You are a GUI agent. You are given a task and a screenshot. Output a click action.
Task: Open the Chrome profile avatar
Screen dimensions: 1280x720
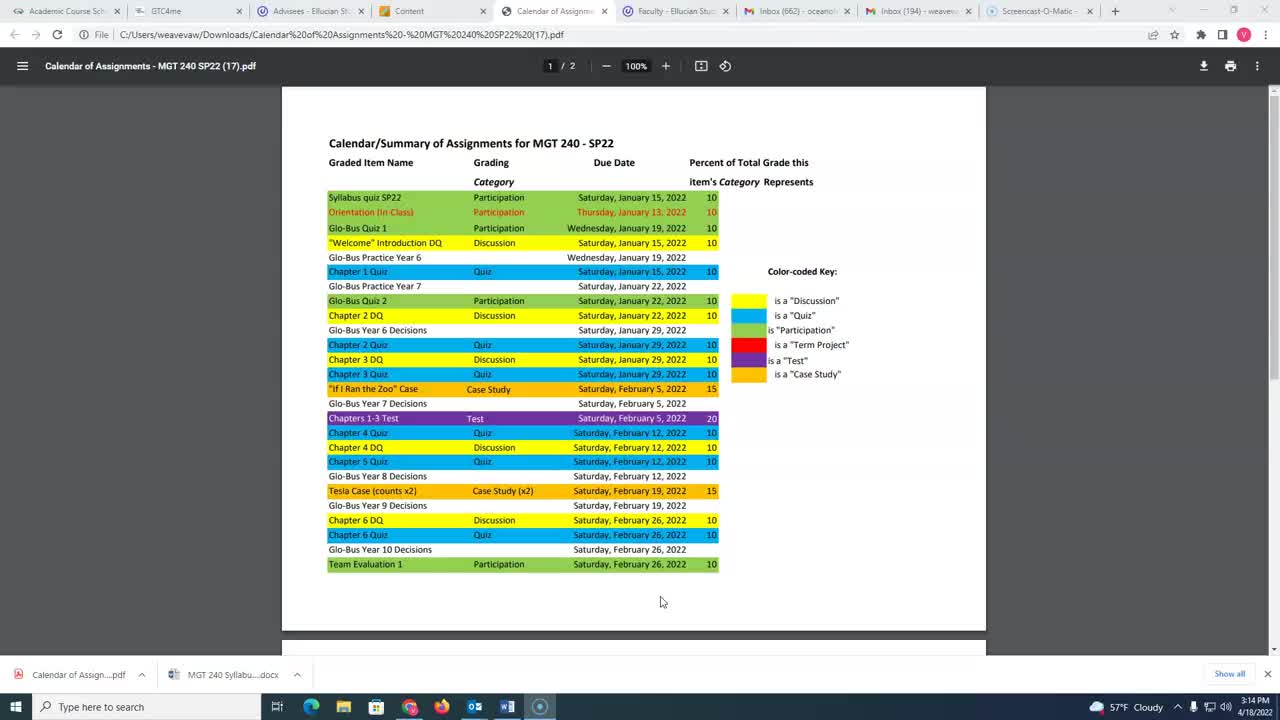pos(1244,35)
